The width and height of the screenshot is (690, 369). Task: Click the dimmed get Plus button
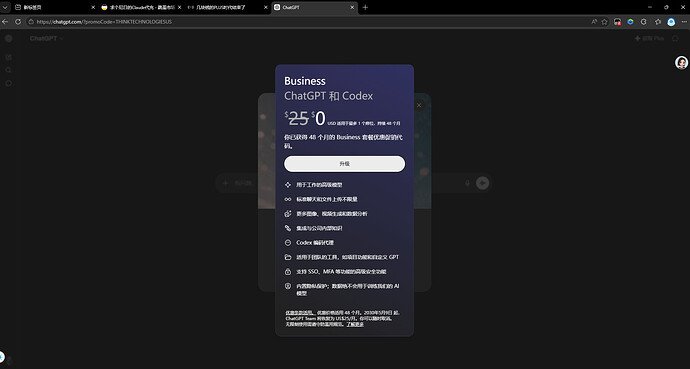[649, 38]
